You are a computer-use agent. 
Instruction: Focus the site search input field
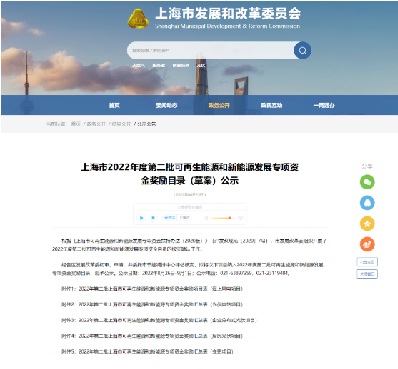(211, 50)
